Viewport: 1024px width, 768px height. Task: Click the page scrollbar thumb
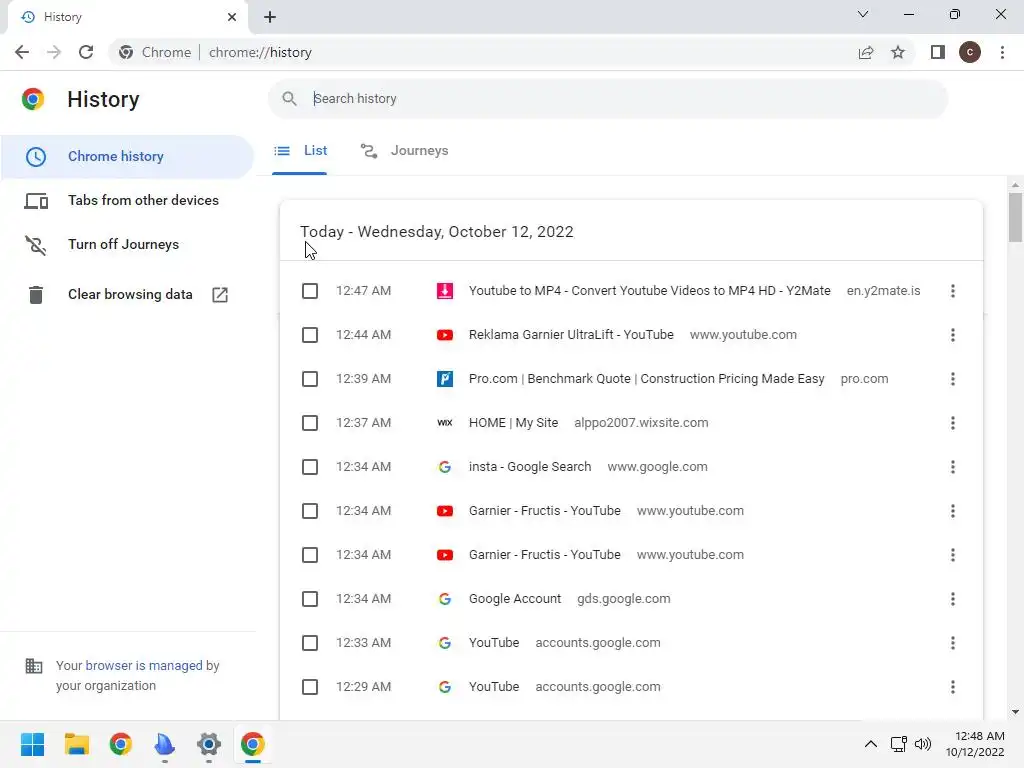click(1015, 217)
